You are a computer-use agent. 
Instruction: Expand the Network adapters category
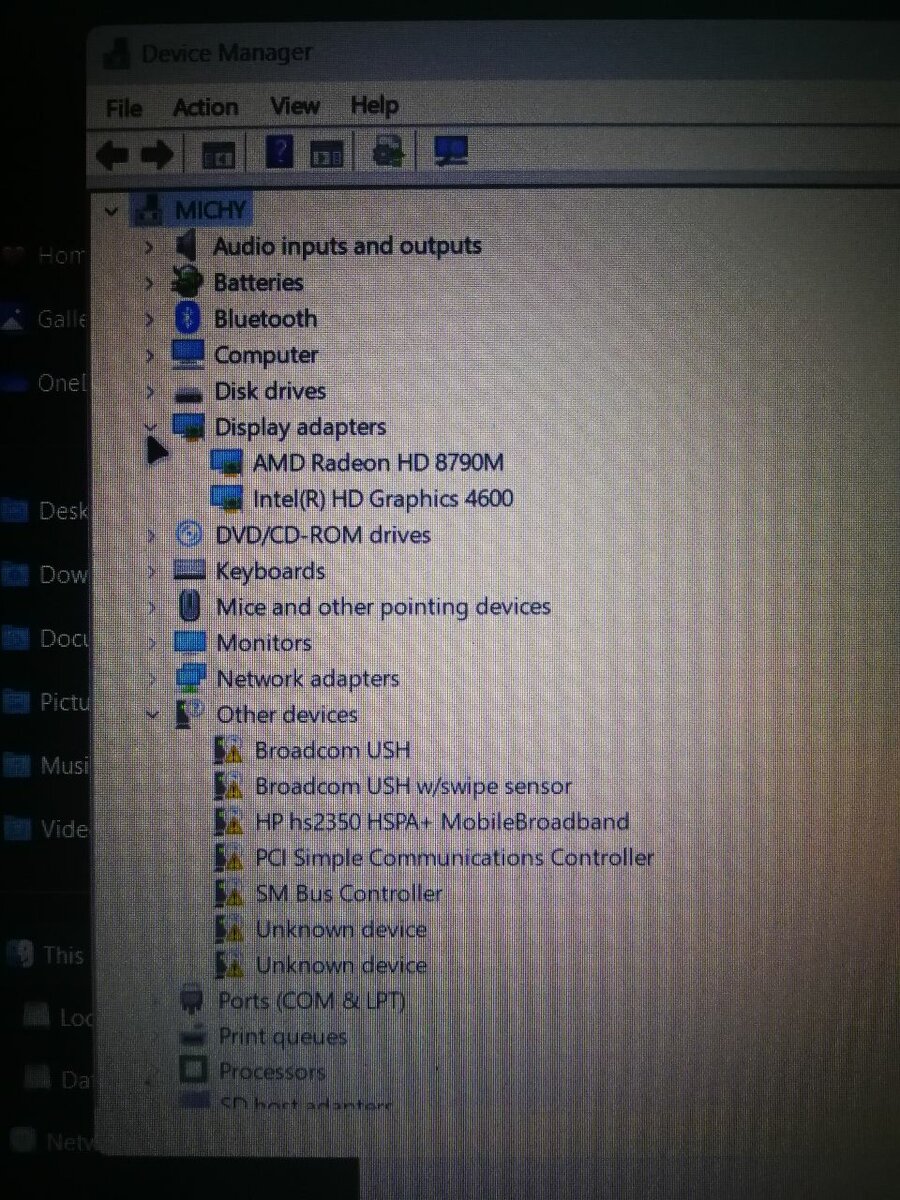150,678
